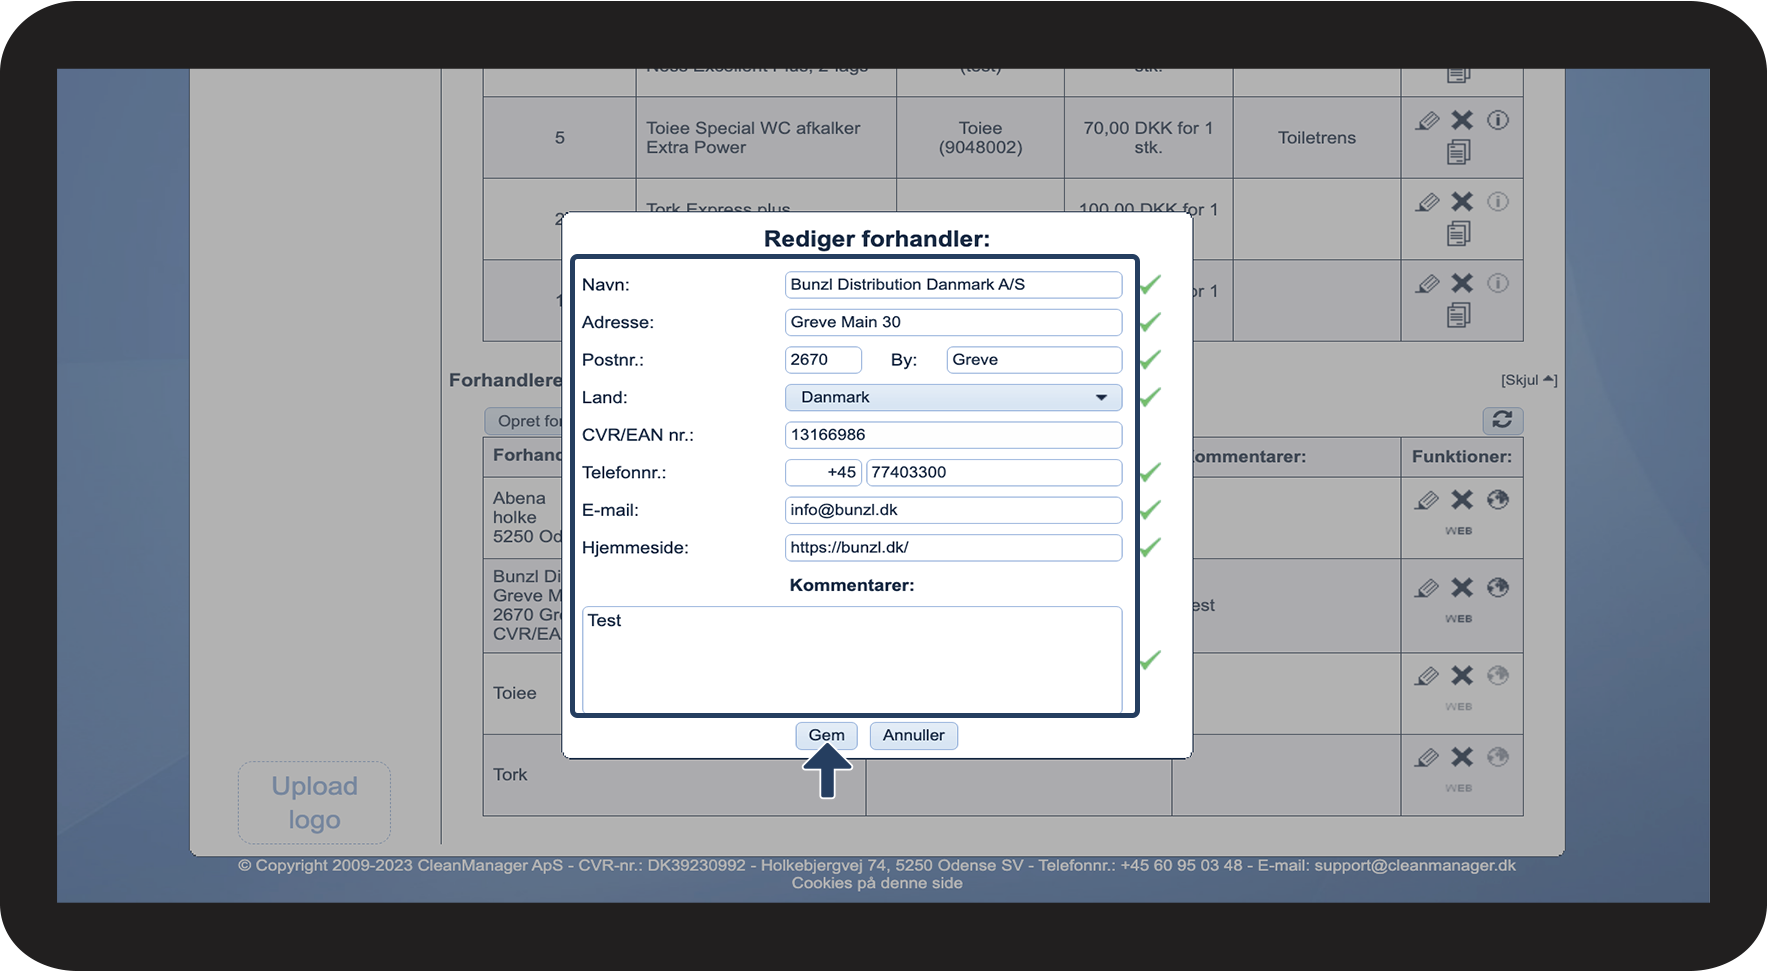1767x971 pixels.
Task: Click Annuller to cancel editing
Action: [x=913, y=735]
